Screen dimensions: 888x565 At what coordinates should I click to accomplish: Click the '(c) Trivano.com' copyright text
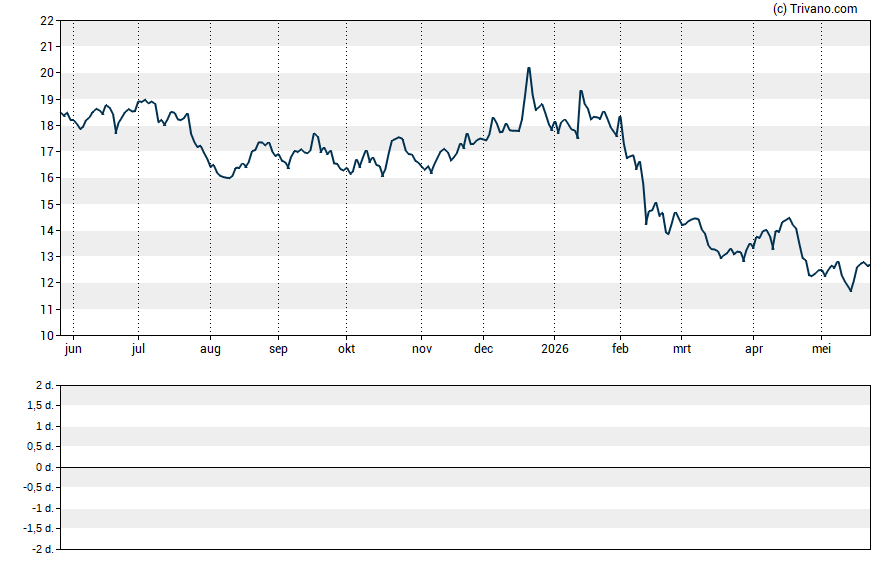coord(815,8)
